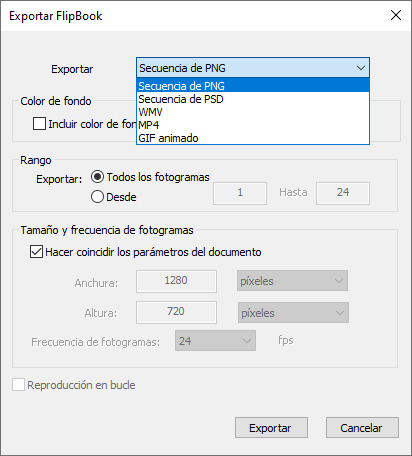
Task: Click the Desde start frame field
Action: coord(240,193)
